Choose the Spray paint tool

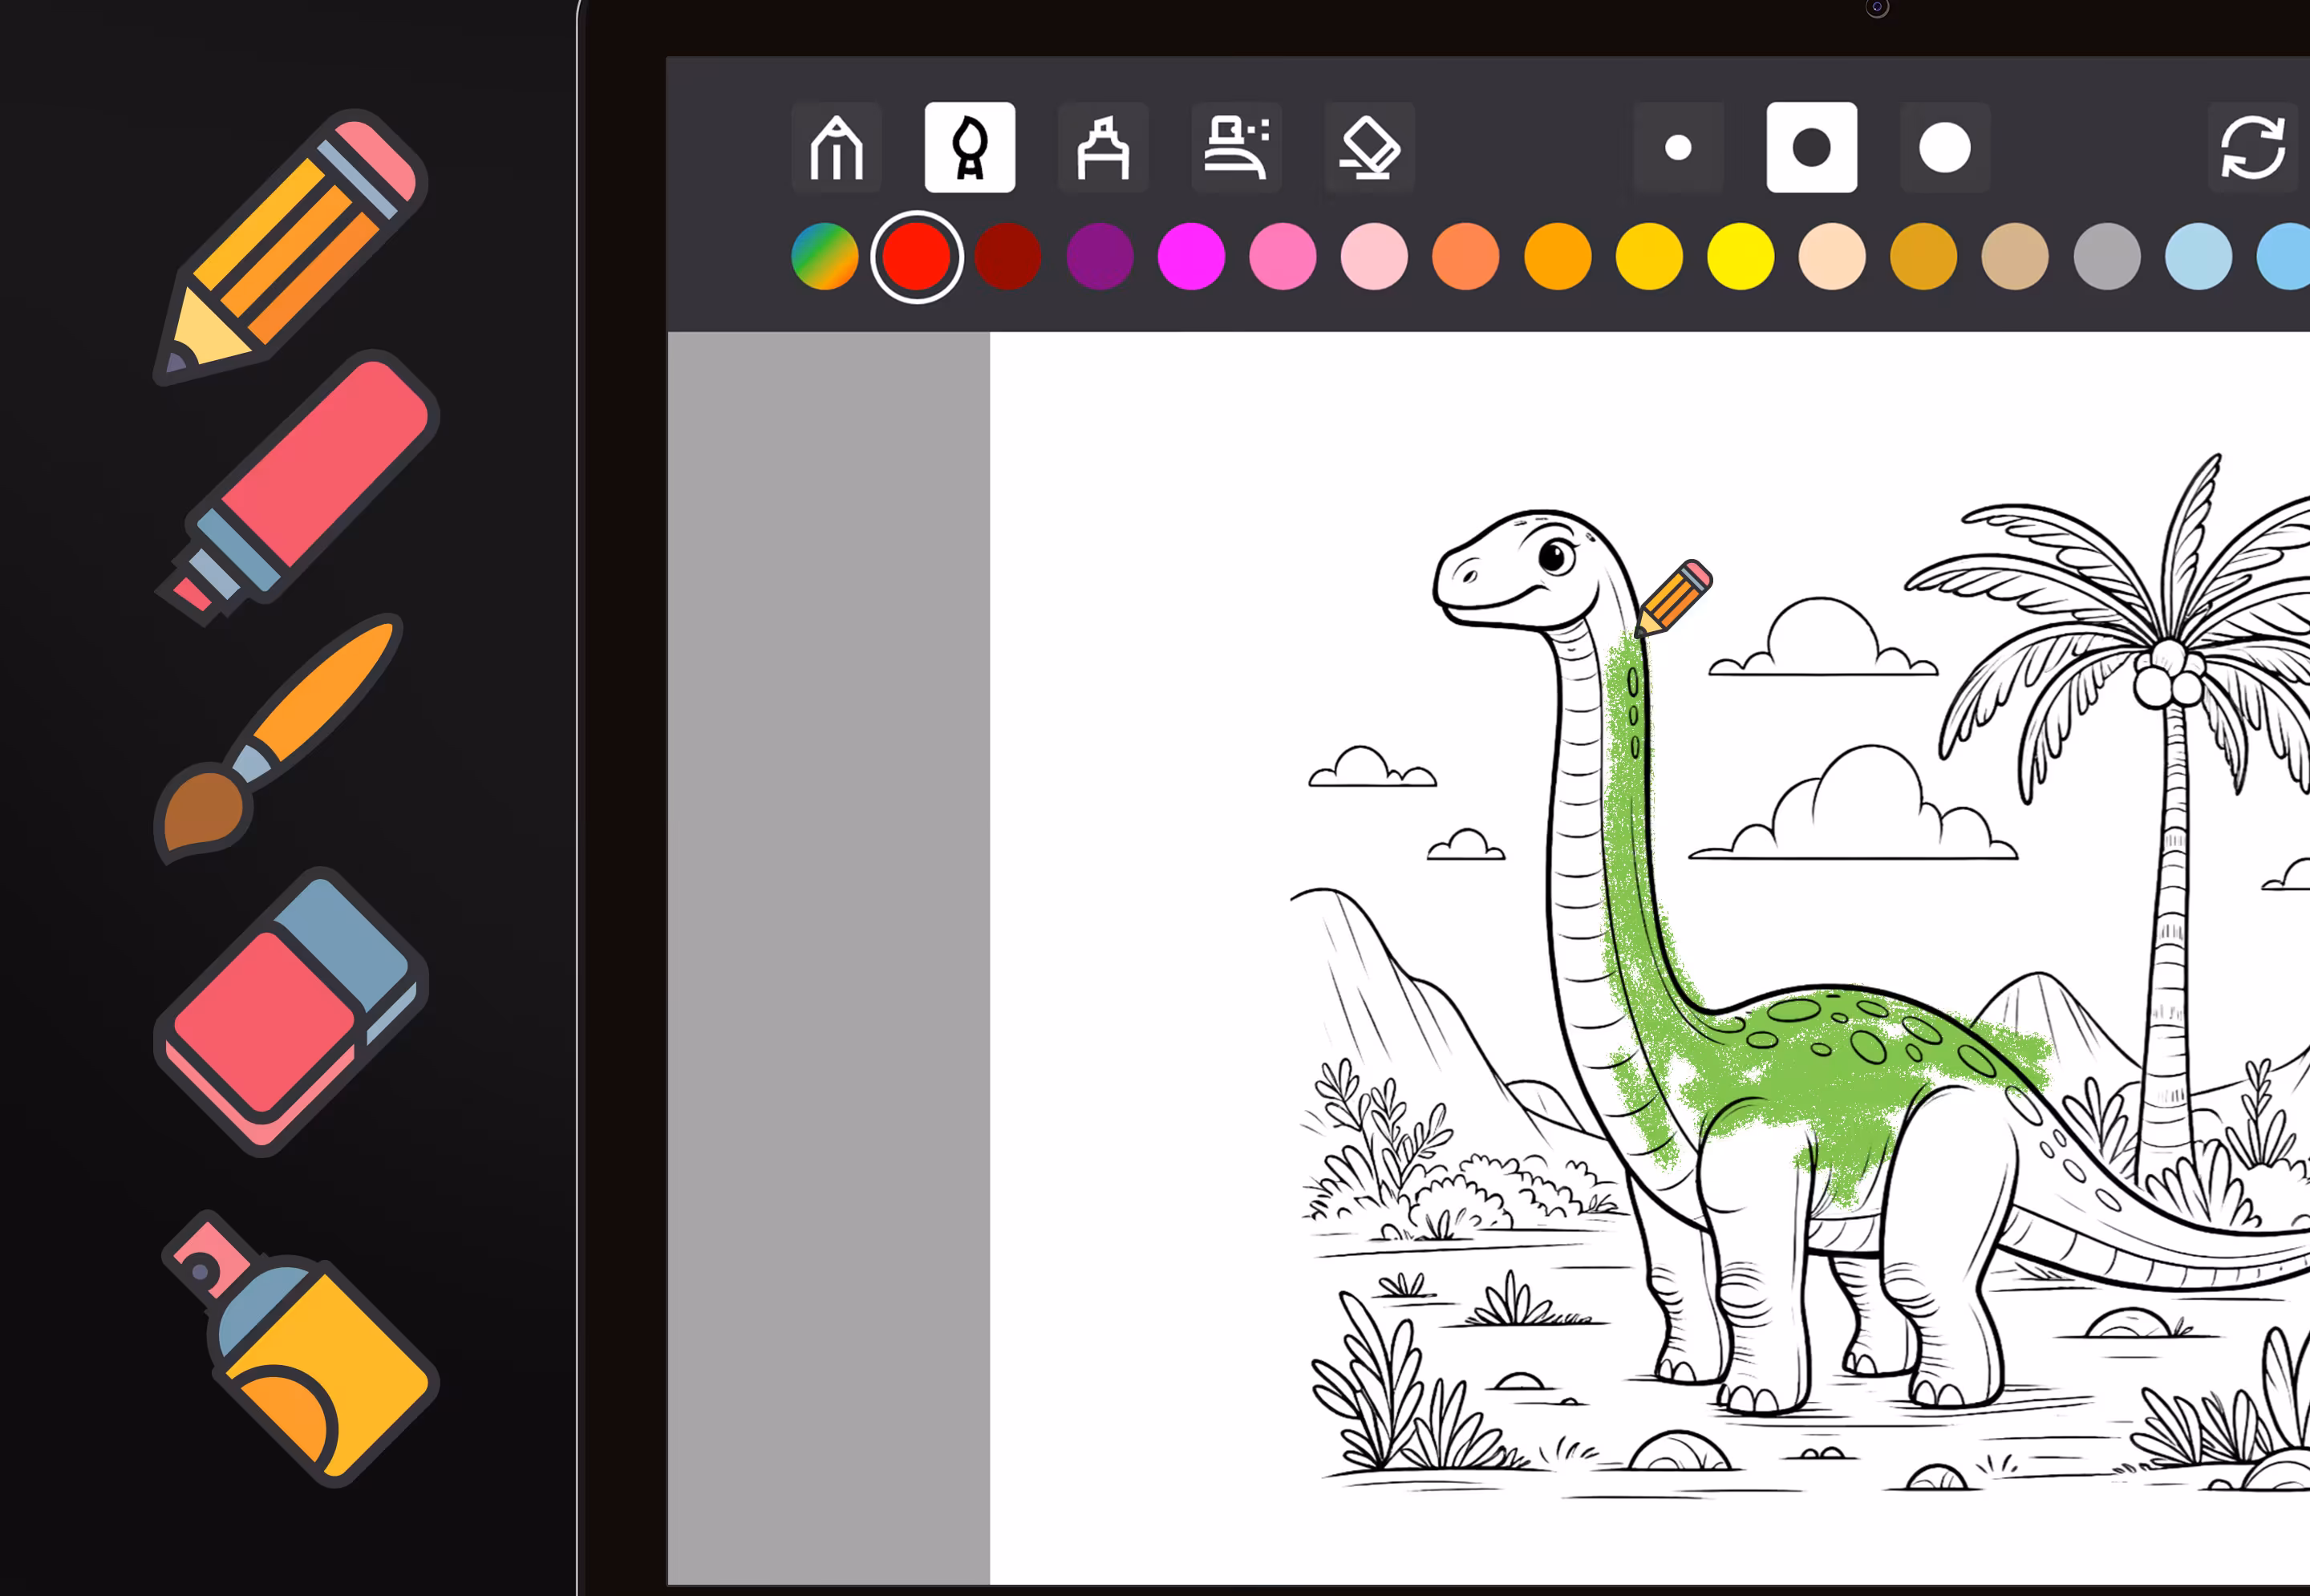pos(1236,148)
